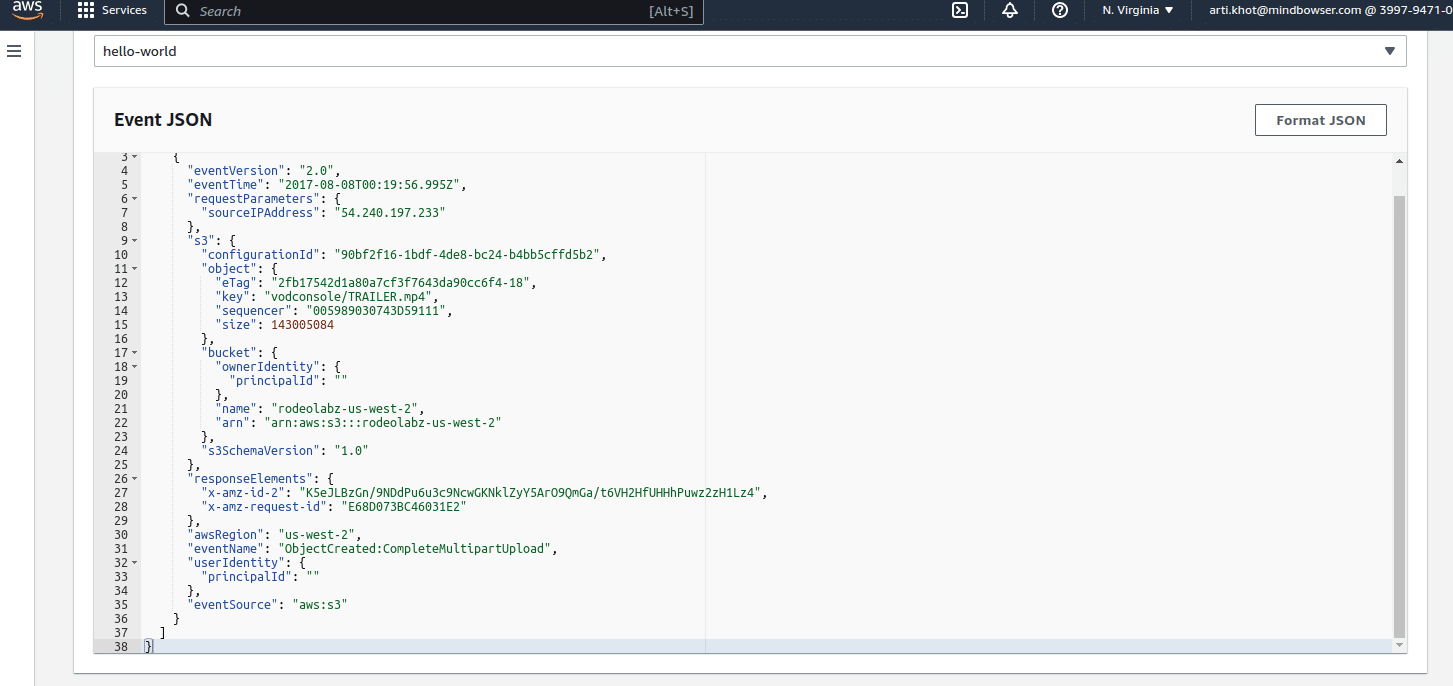Collapse the bucket block on line 17
This screenshot has height=686, width=1453.
pos(135,353)
